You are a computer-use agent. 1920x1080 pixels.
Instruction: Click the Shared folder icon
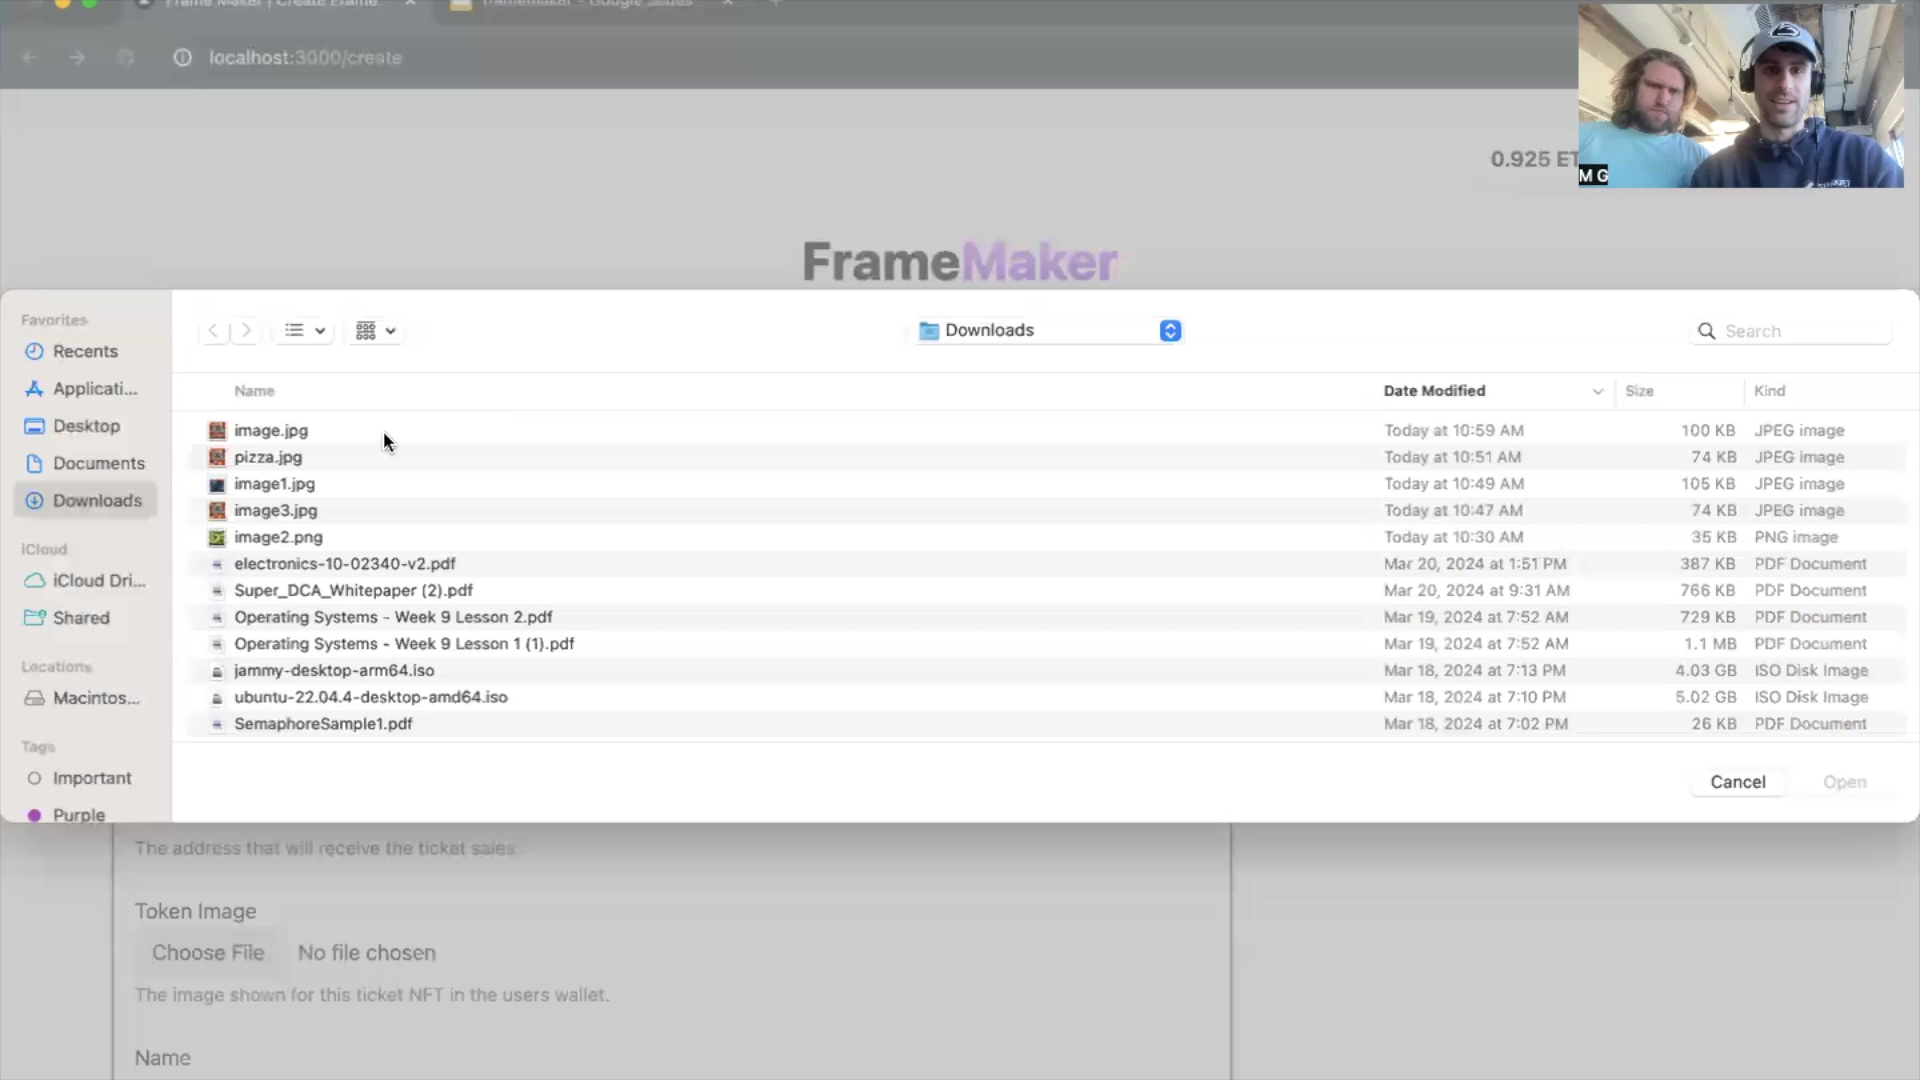pos(34,617)
